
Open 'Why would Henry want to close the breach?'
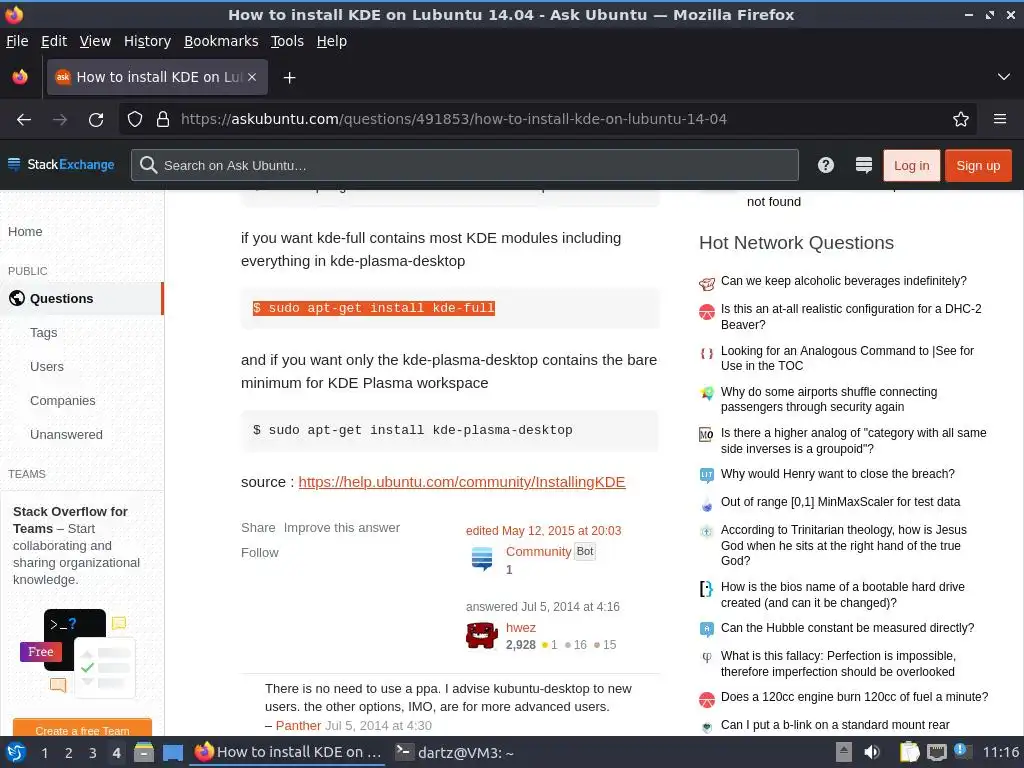(837, 473)
